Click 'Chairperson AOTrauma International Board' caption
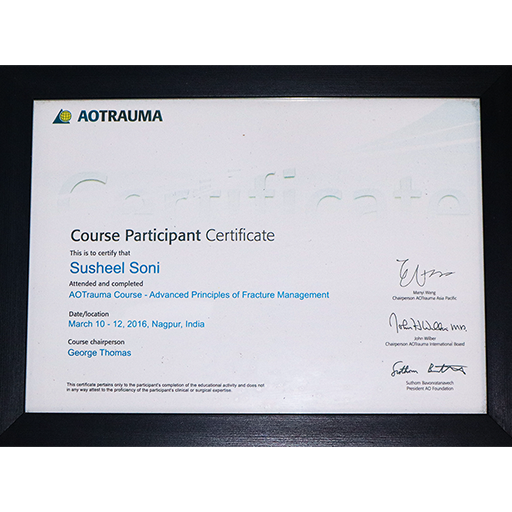Viewport: 512px width, 512px height. coord(425,344)
